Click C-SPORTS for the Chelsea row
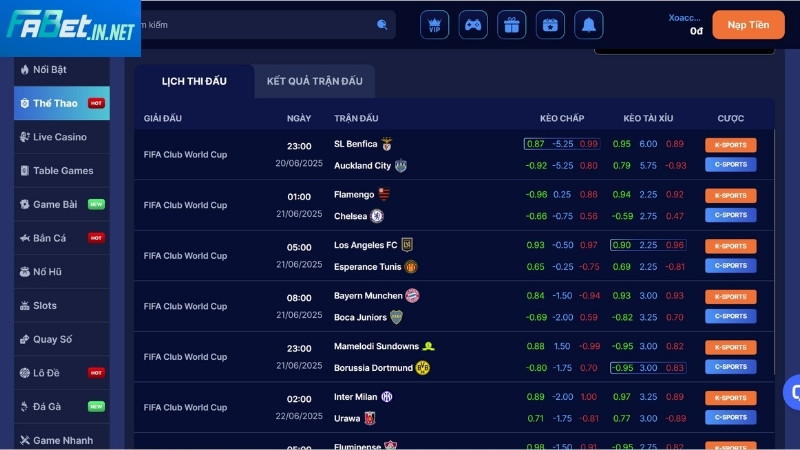Viewport: 800px width, 450px height. pos(731,215)
